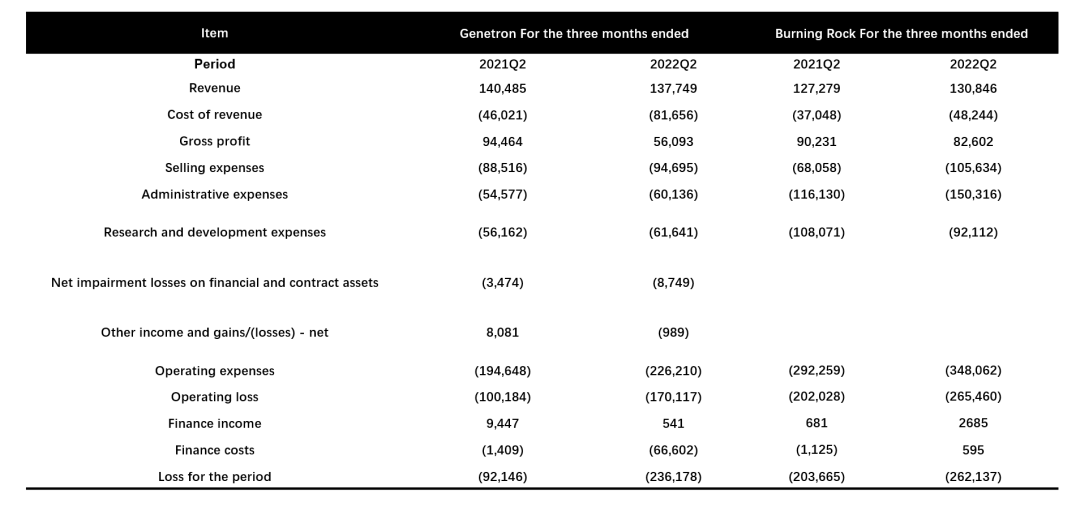
Task: Click Burning Rock 2022Q2 gross profit 82,602
Action: (x=973, y=141)
